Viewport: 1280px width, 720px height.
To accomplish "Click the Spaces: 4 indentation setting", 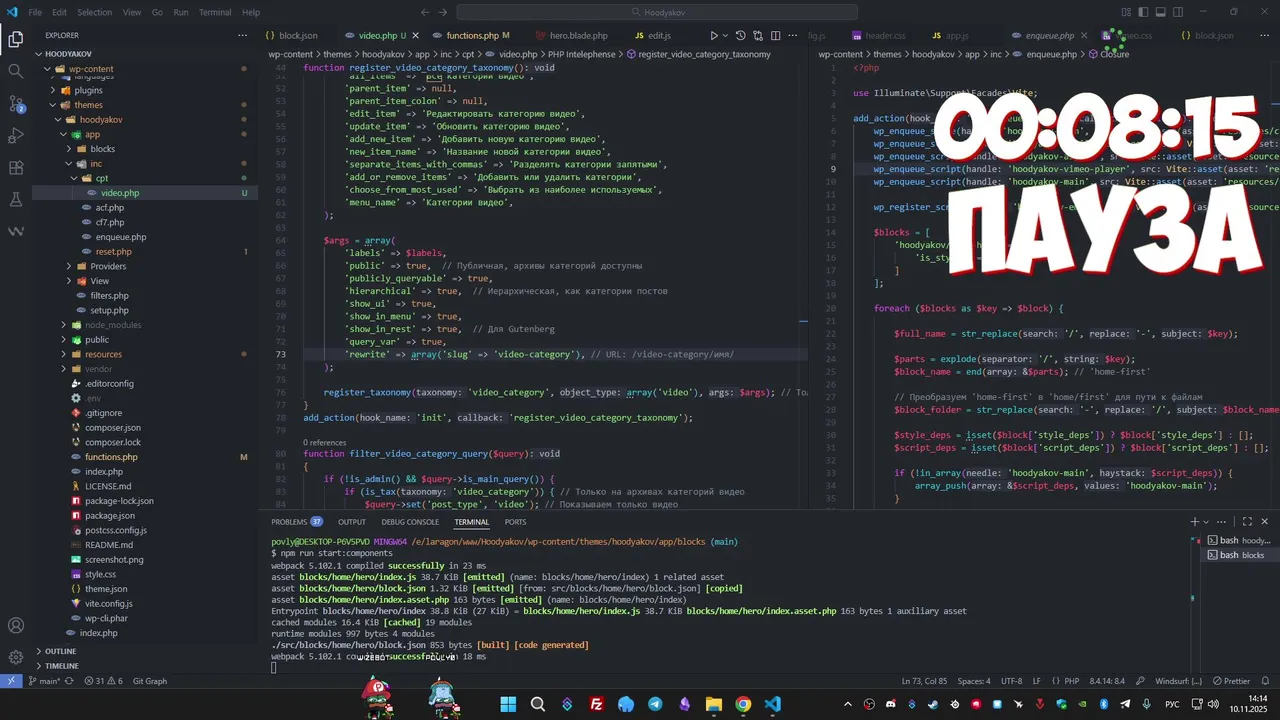I will (x=974, y=681).
